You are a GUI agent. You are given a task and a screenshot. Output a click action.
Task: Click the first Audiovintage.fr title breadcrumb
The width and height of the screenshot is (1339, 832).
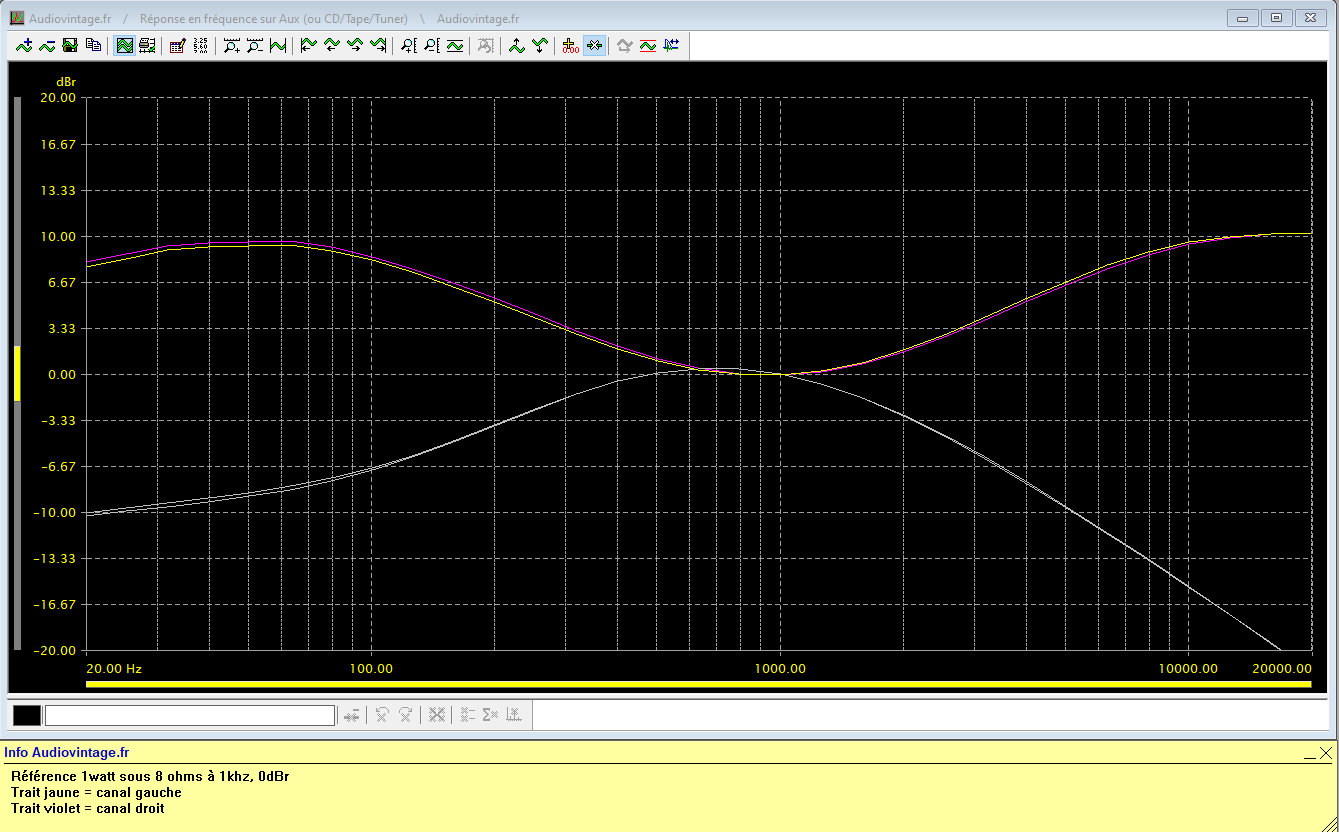pos(70,18)
